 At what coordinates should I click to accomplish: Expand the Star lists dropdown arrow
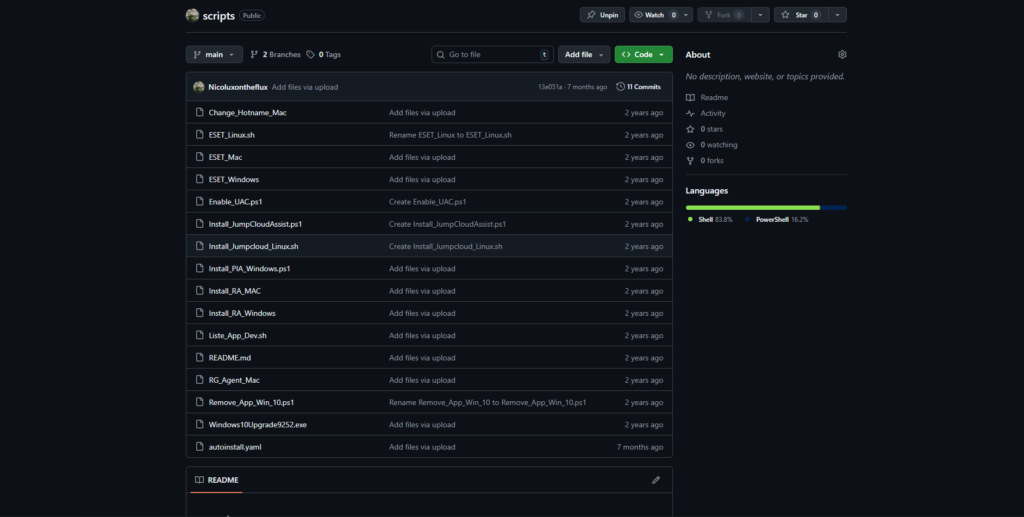pos(837,15)
